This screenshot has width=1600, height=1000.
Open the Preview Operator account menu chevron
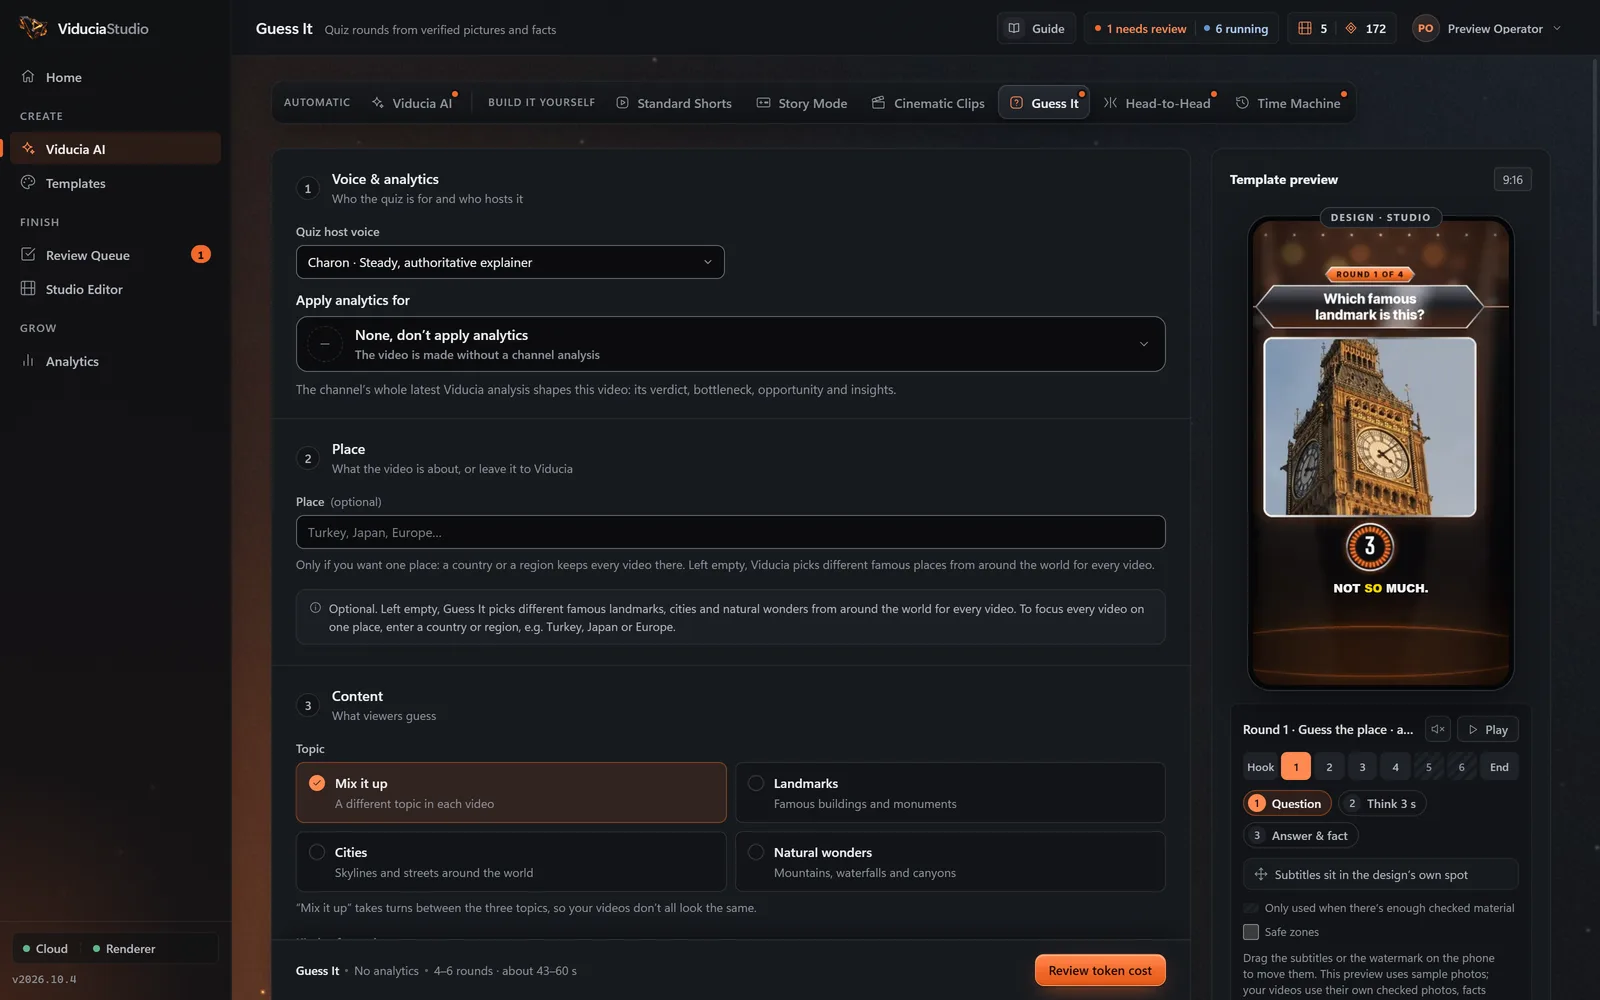(1557, 28)
